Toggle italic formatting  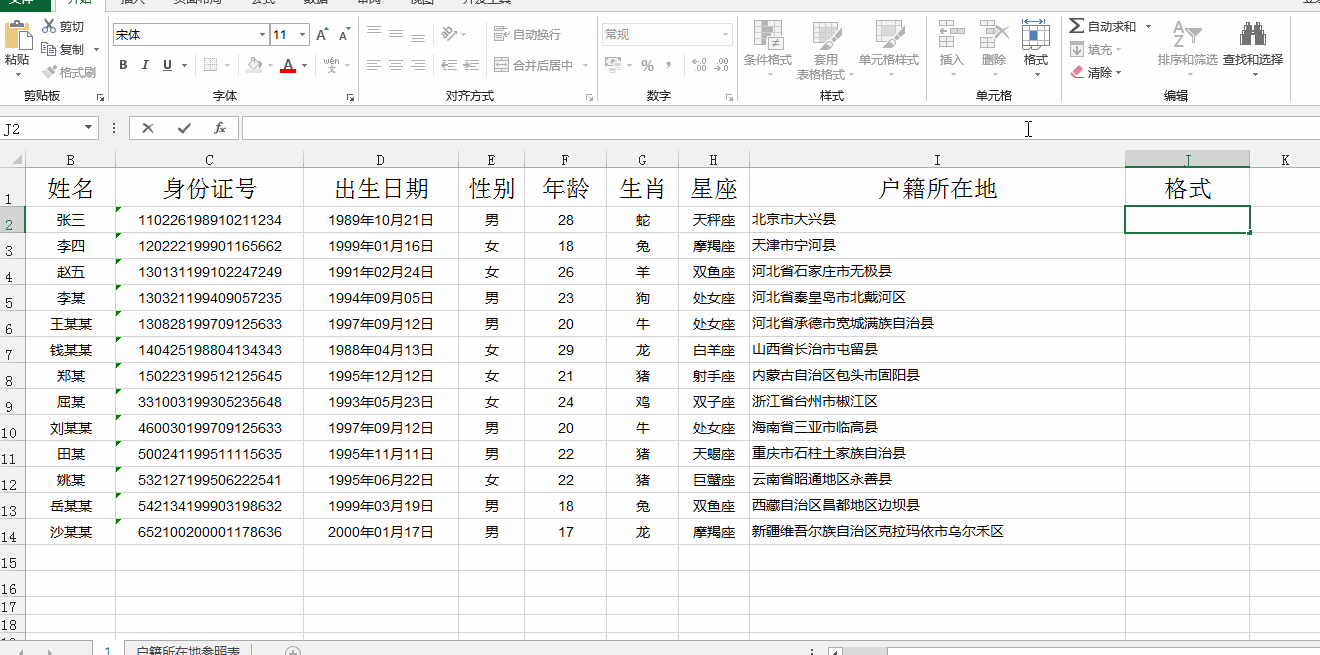coord(145,65)
